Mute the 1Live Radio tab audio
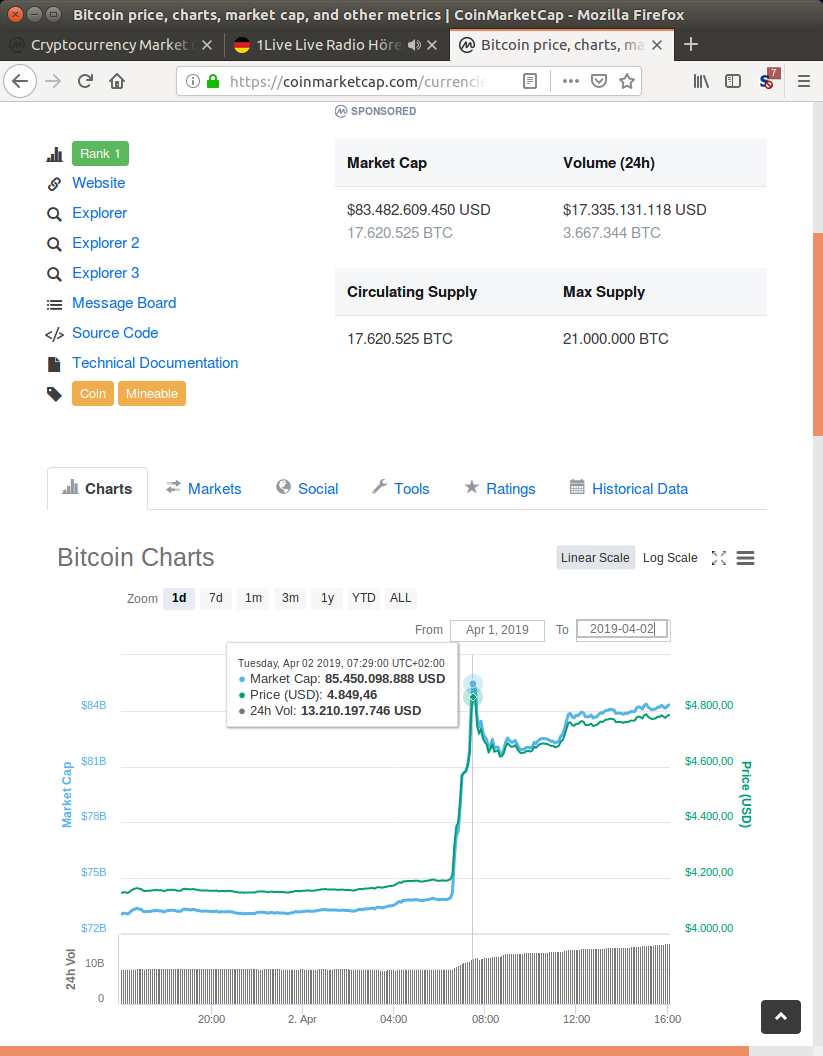The width and height of the screenshot is (823, 1056). click(x=414, y=45)
